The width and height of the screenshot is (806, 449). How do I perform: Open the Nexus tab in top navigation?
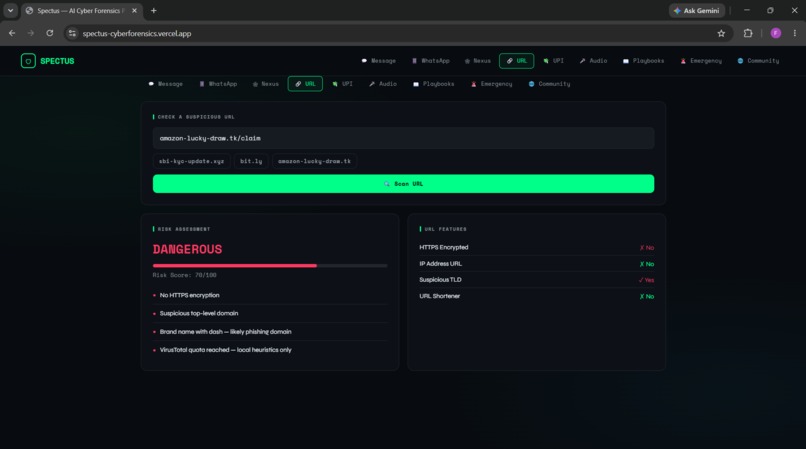coord(478,61)
